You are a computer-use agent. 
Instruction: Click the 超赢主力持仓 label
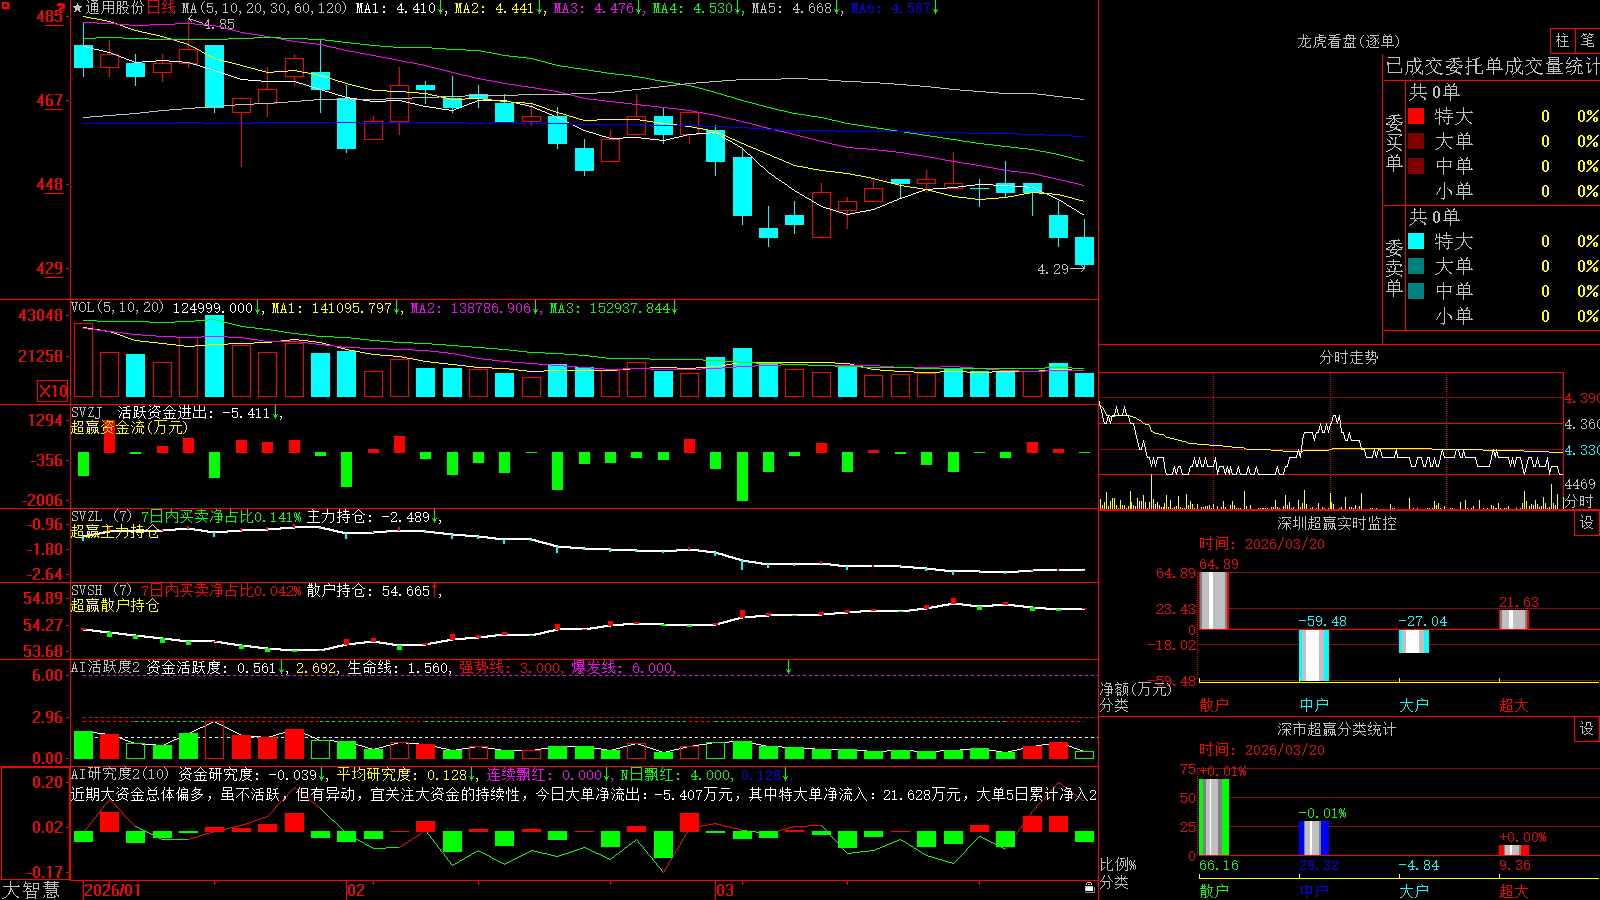(115, 531)
